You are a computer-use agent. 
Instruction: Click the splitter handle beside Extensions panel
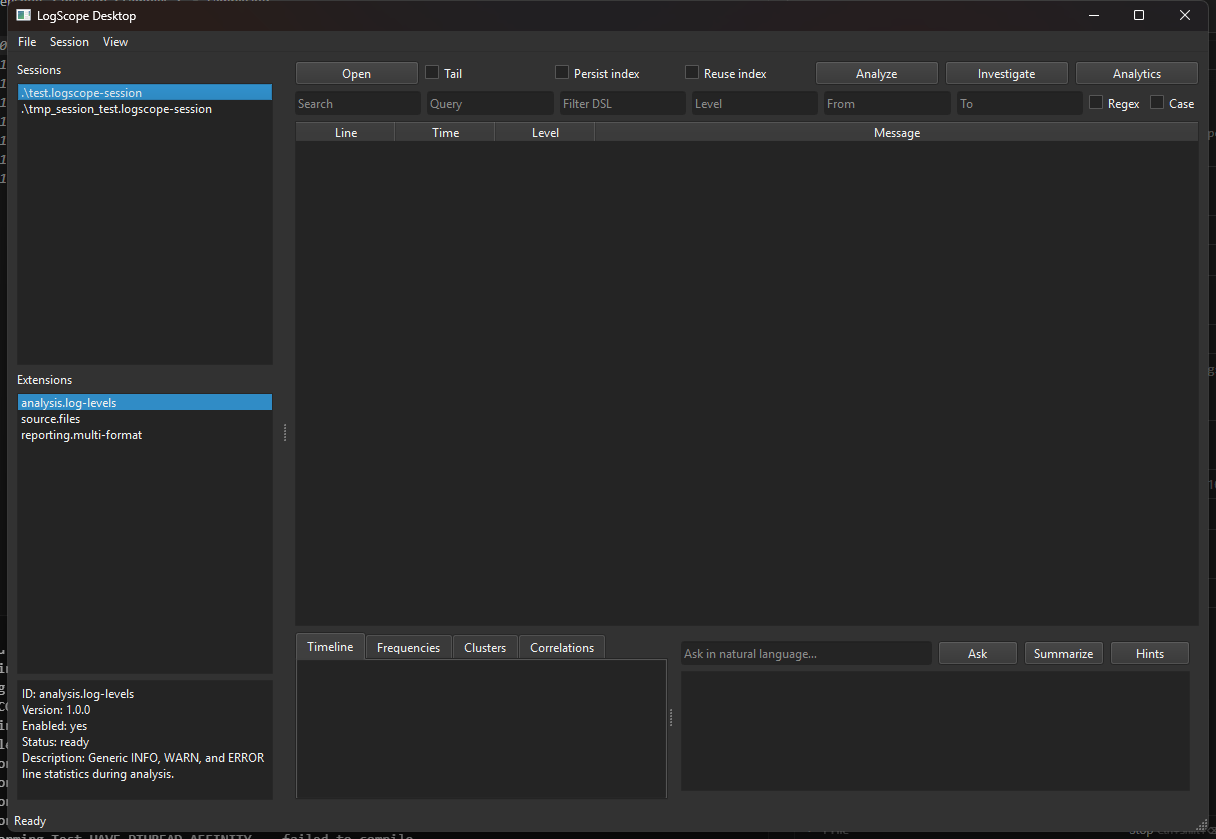[284, 432]
